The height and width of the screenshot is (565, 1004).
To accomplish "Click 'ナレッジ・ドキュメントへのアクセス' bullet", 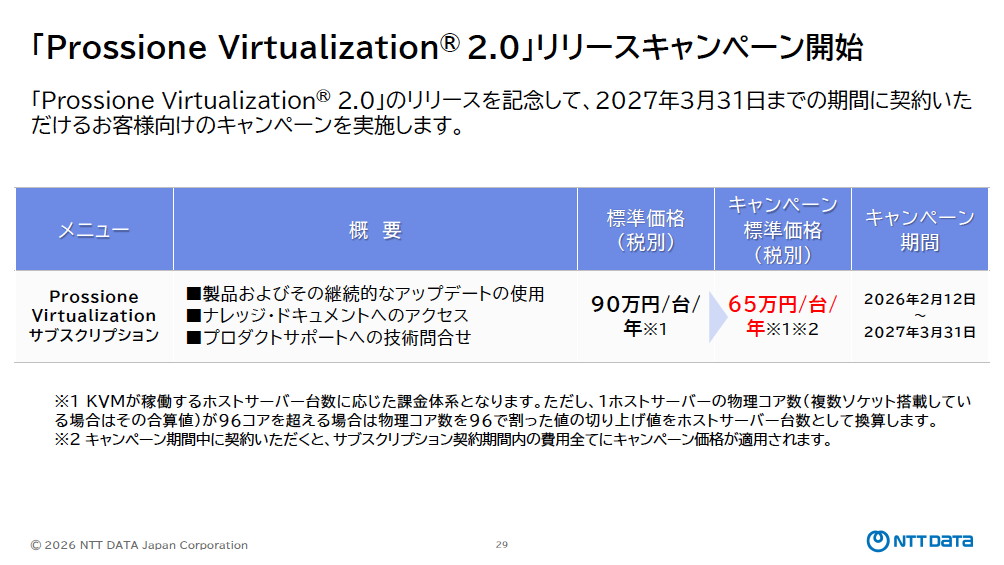I will point(327,316).
